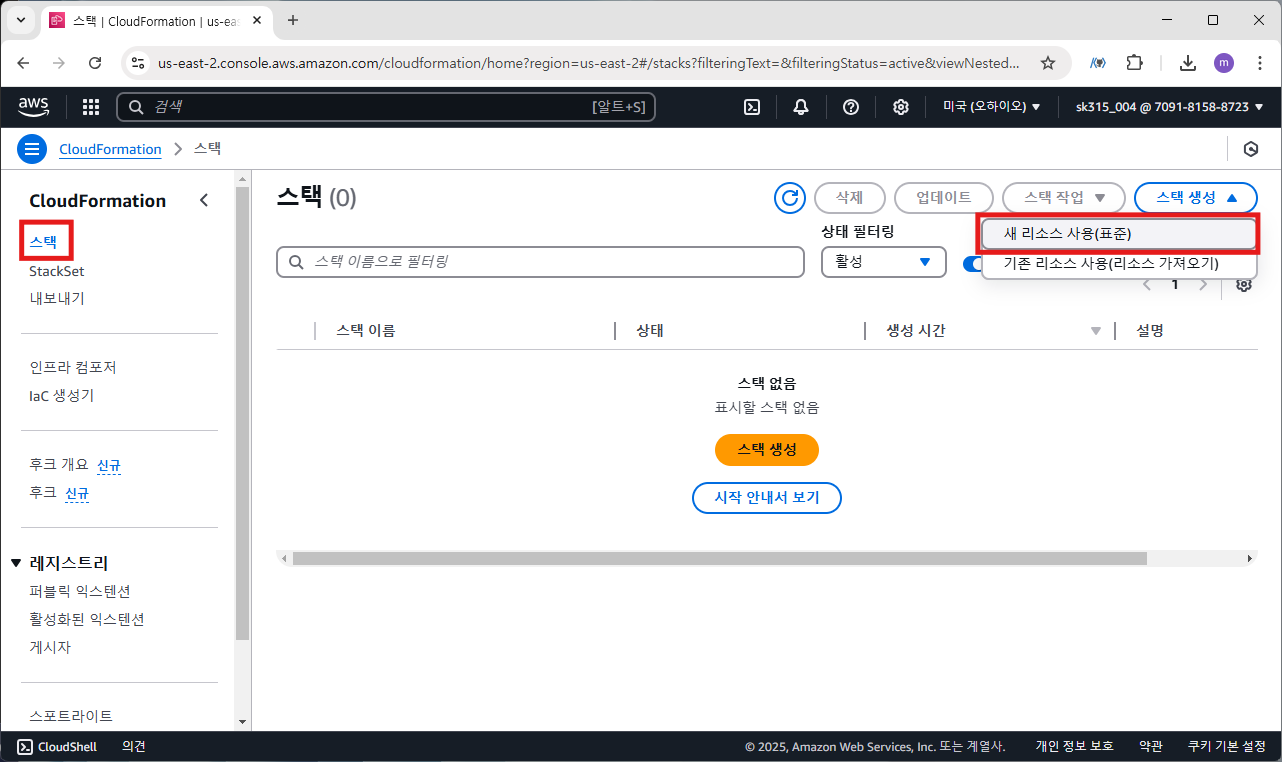1282x762 pixels.
Task: Click the 상태 column header
Action: 650,331
